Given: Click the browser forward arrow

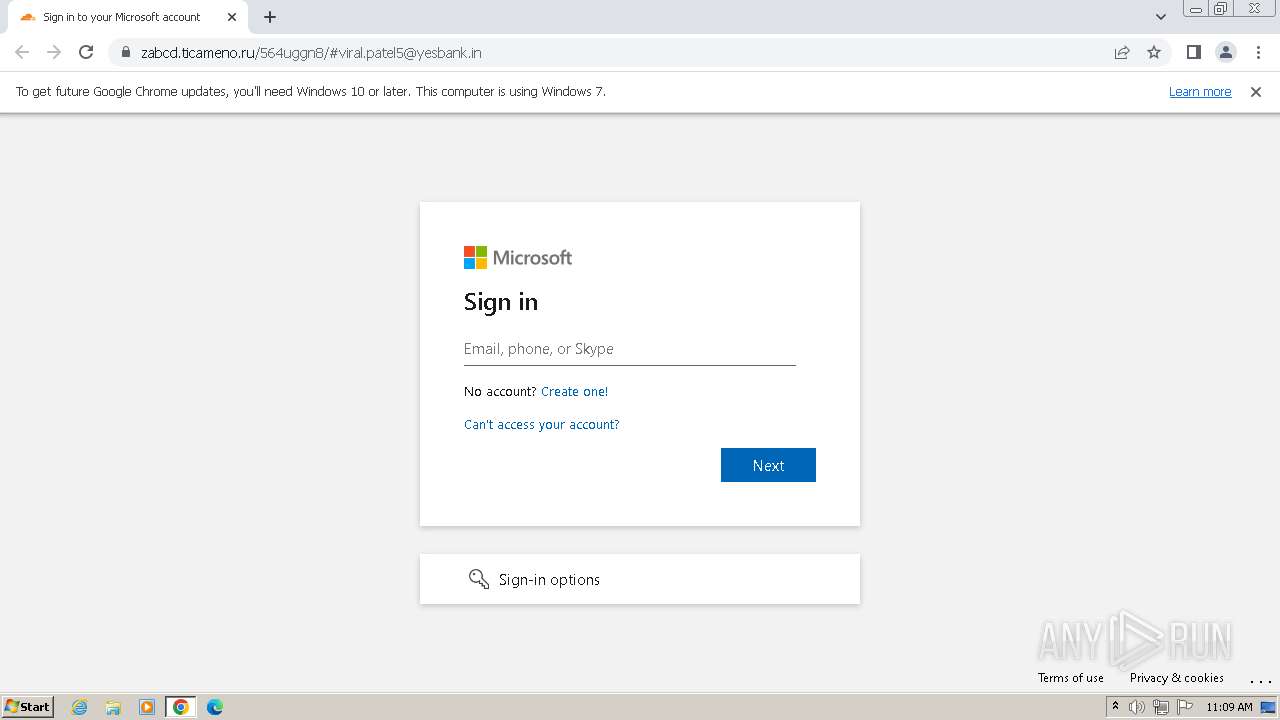Looking at the screenshot, I should point(54,52).
